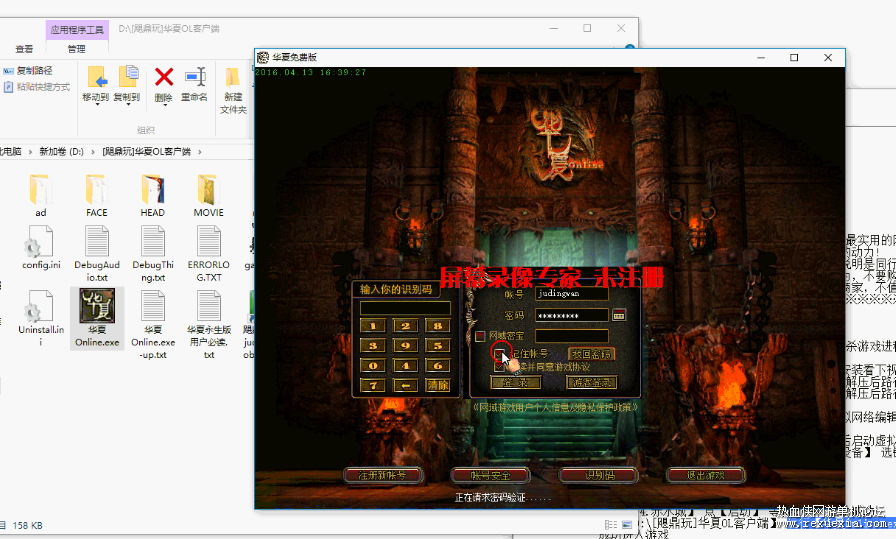This screenshot has width=896, height=539.
Task: Click the 网域密宝 code input field
Action: tap(571, 336)
